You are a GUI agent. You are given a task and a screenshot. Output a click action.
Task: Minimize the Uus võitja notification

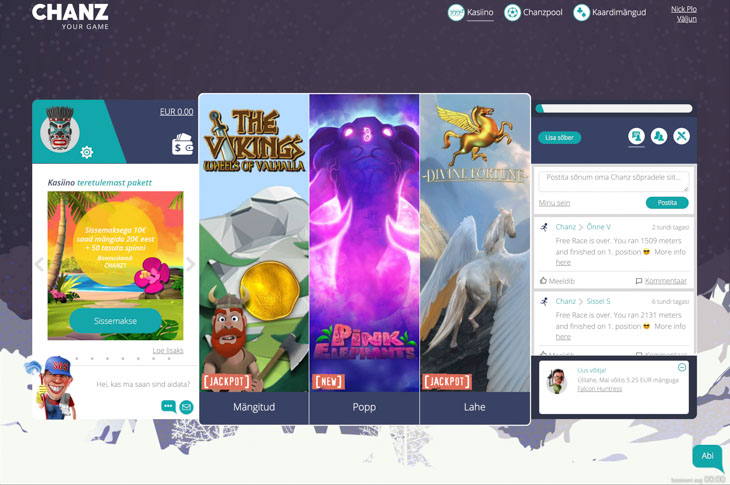(682, 368)
